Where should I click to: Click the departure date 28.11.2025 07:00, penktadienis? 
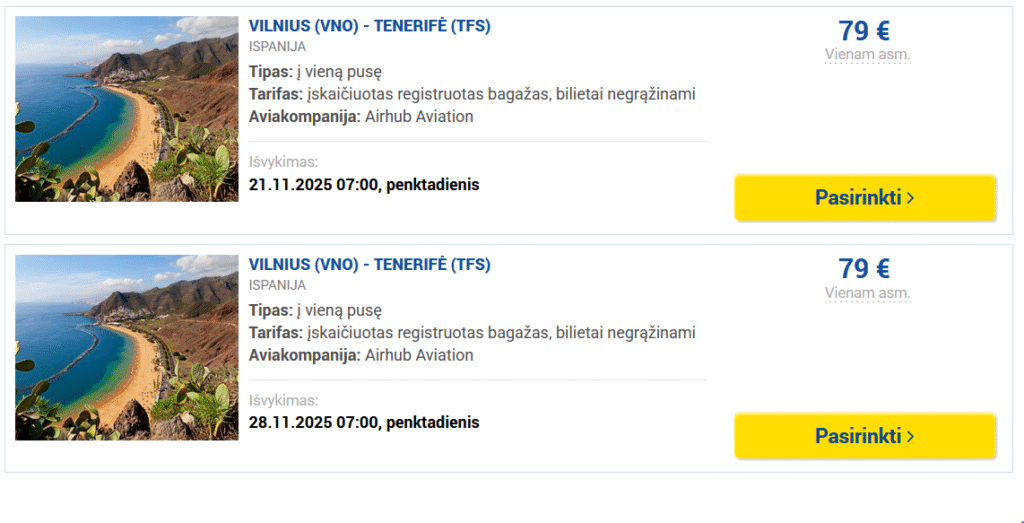pyautogui.click(x=364, y=422)
